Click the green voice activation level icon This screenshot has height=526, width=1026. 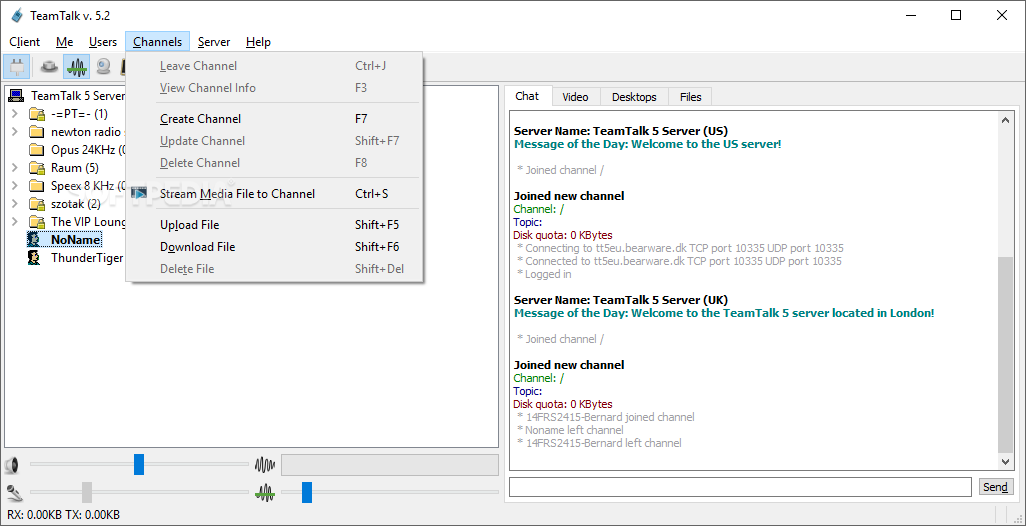click(x=265, y=492)
